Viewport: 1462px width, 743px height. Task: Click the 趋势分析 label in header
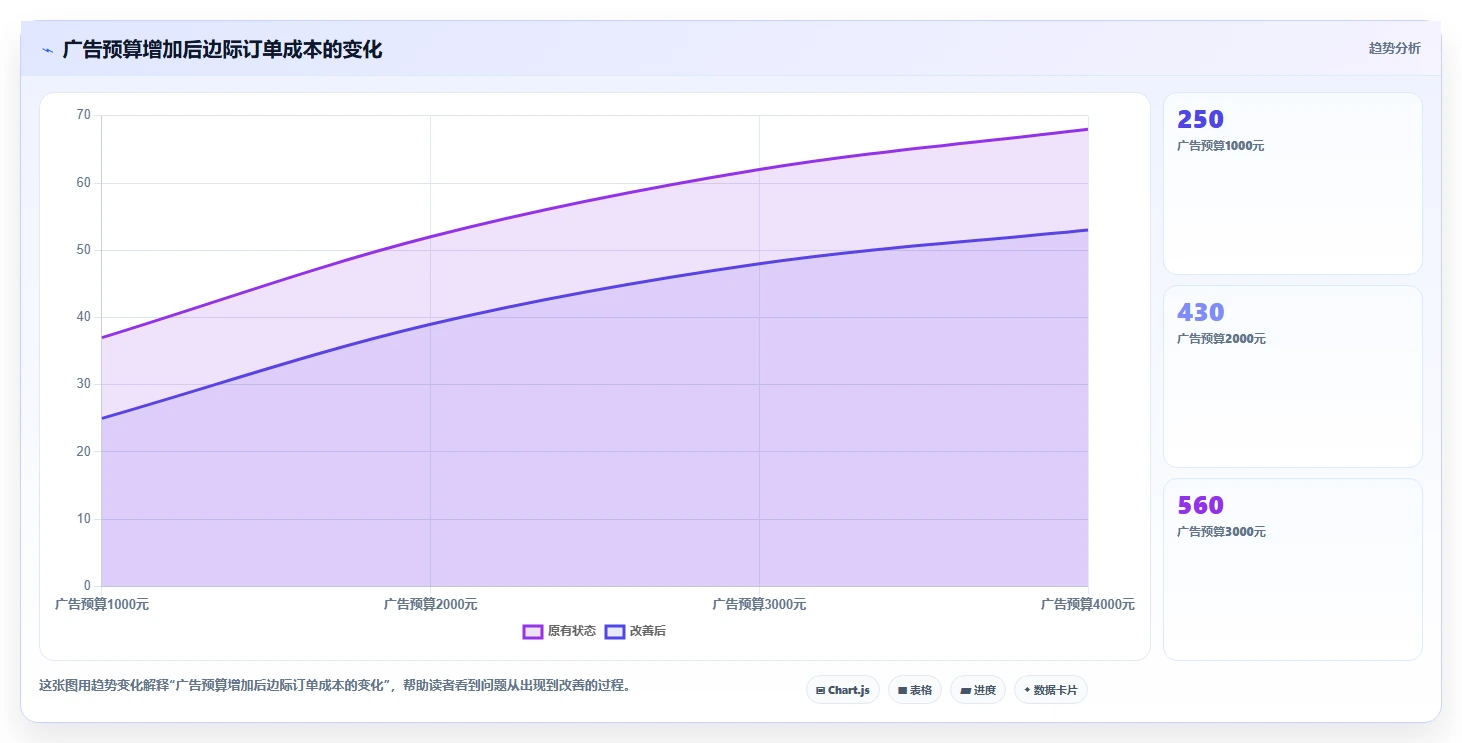(1395, 48)
